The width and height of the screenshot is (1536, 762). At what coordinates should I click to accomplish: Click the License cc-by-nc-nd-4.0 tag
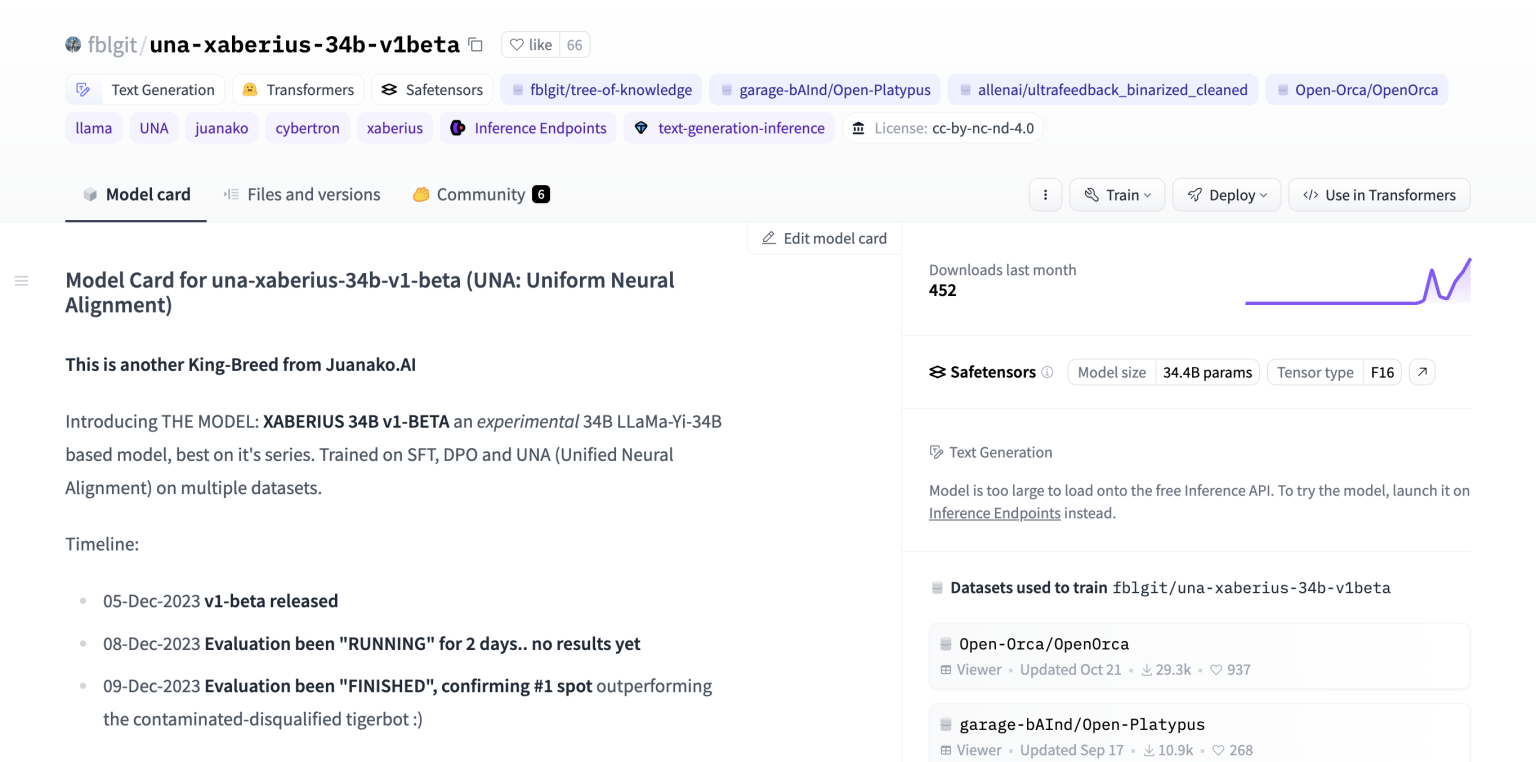[x=943, y=128]
